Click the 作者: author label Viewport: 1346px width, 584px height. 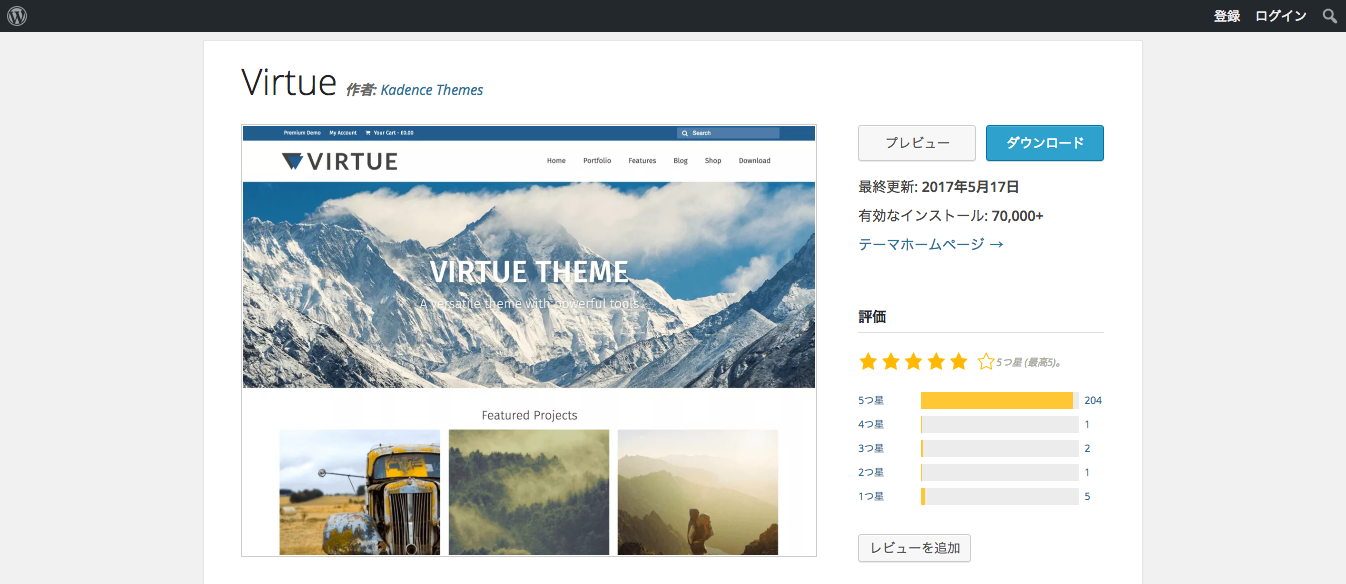360,90
